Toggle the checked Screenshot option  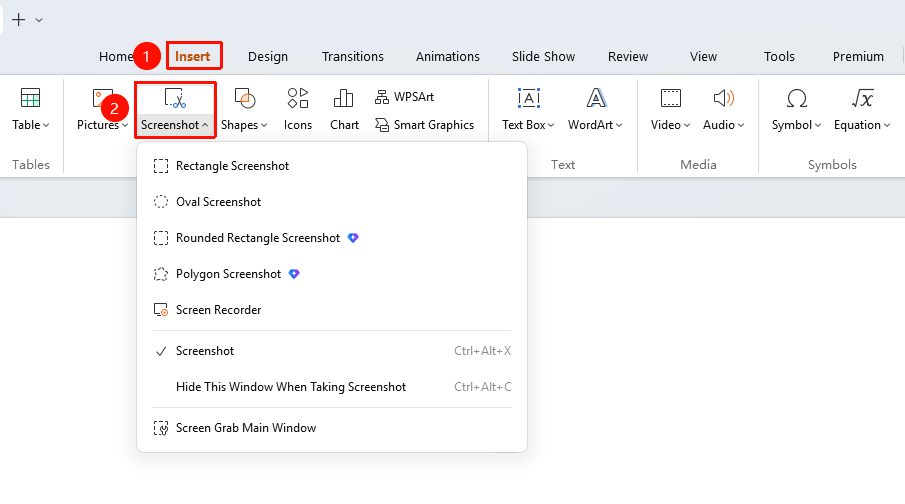(x=332, y=351)
